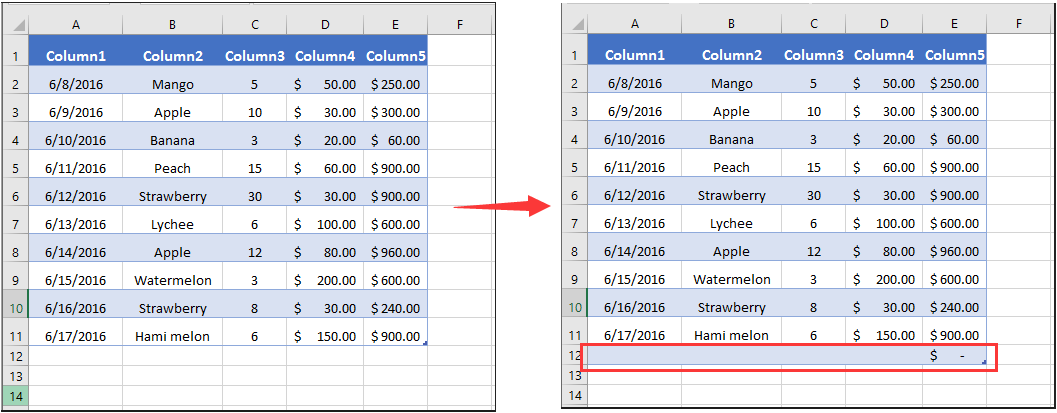
Task: Select Hami melon cell in right sheet
Action: pyautogui.click(x=731, y=336)
